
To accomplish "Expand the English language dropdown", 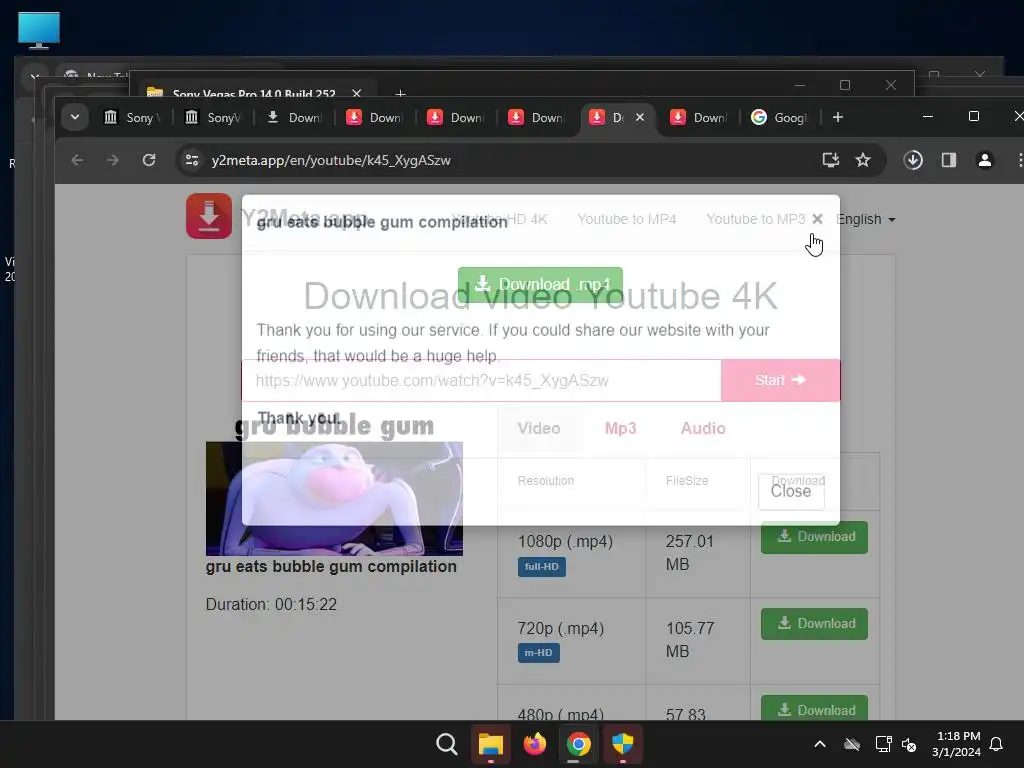I will coord(865,219).
